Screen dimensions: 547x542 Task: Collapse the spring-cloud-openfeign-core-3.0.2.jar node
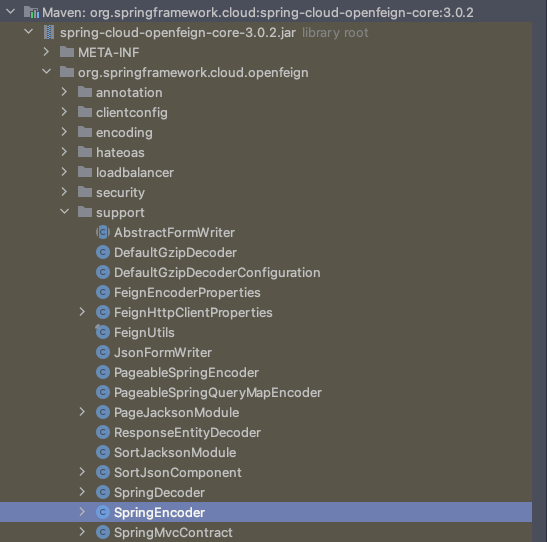click(29, 32)
